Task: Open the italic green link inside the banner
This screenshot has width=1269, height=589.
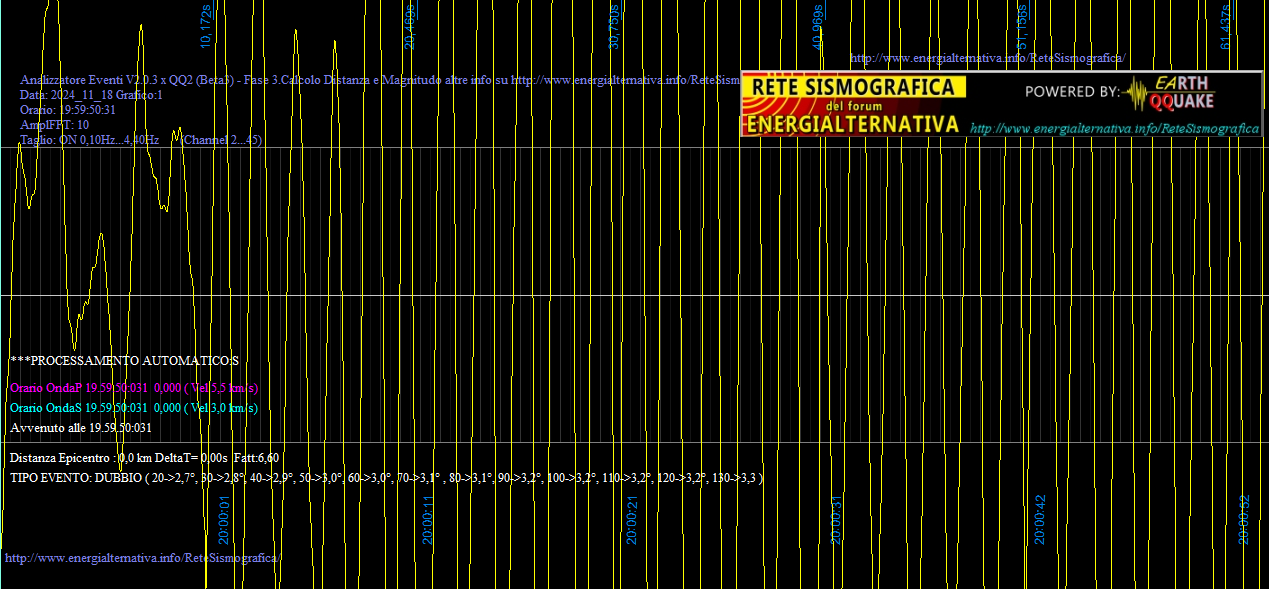Action: point(1114,129)
